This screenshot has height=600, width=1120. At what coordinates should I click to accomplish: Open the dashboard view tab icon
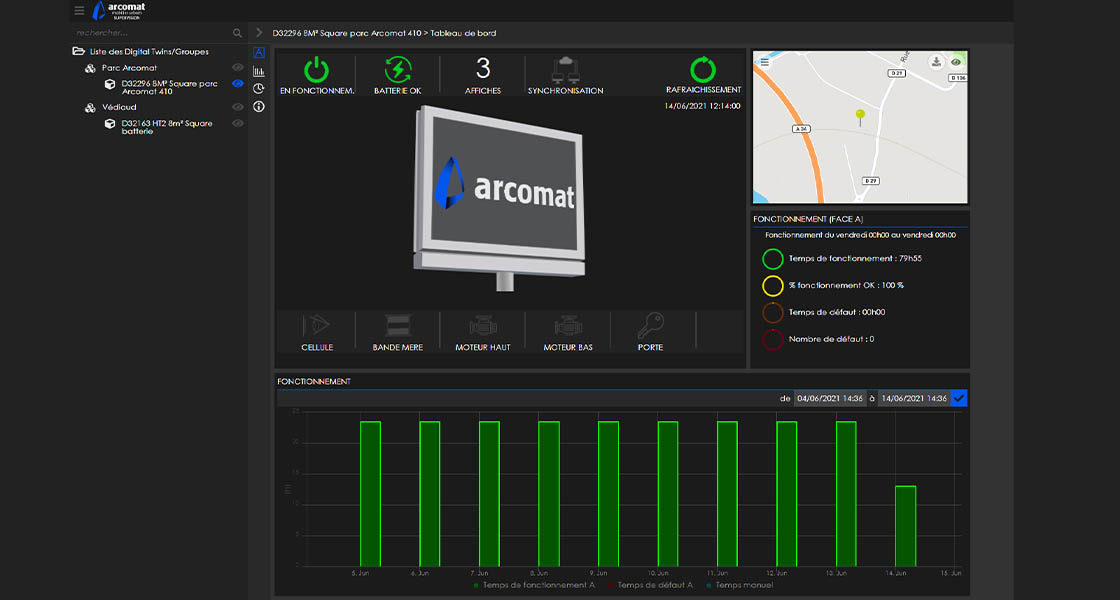click(259, 53)
